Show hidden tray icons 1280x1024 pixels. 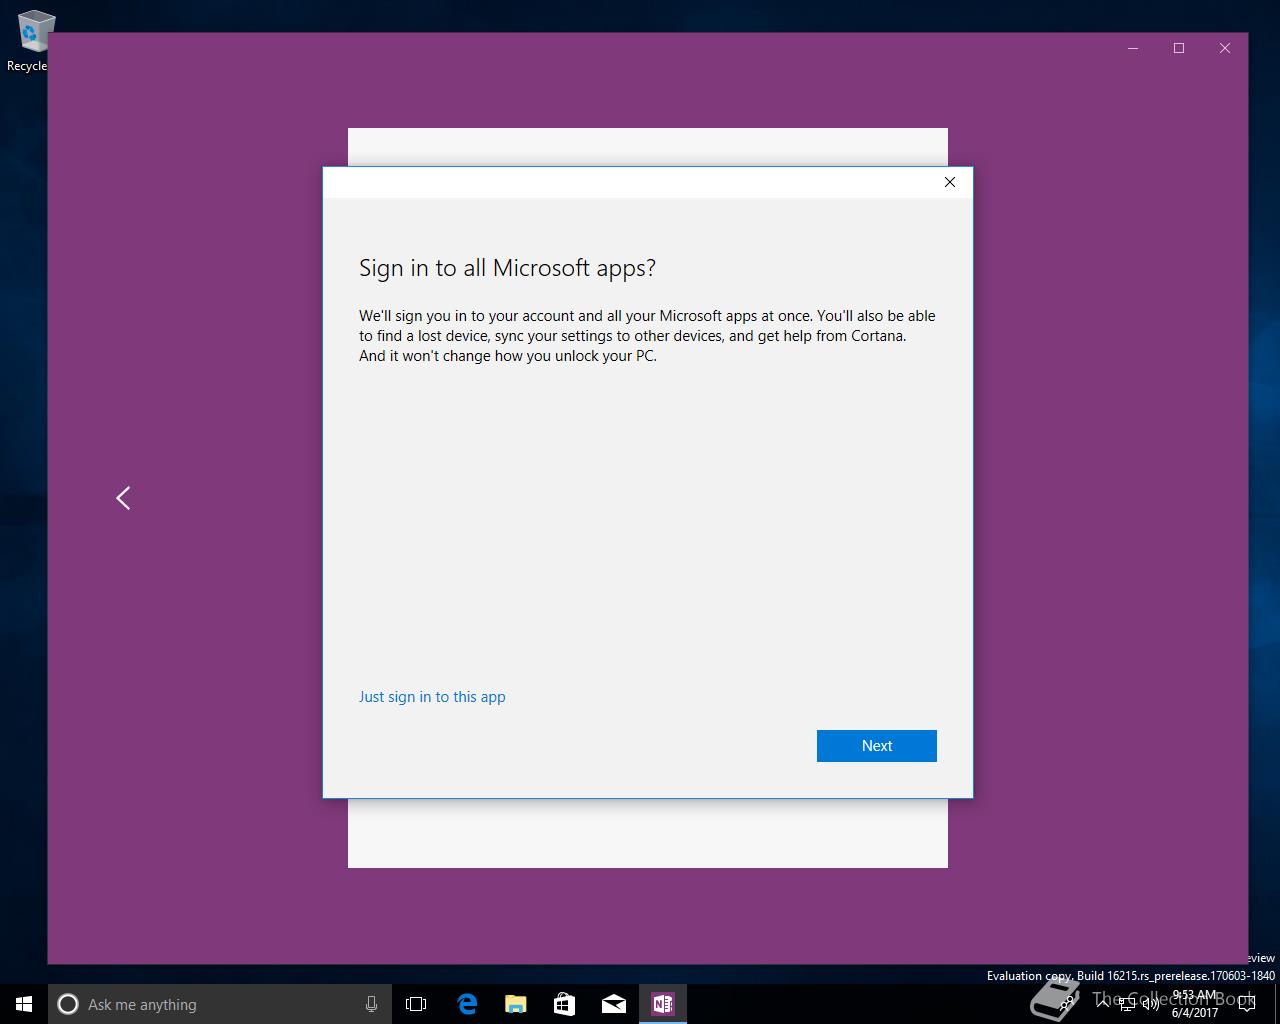(x=1103, y=1004)
